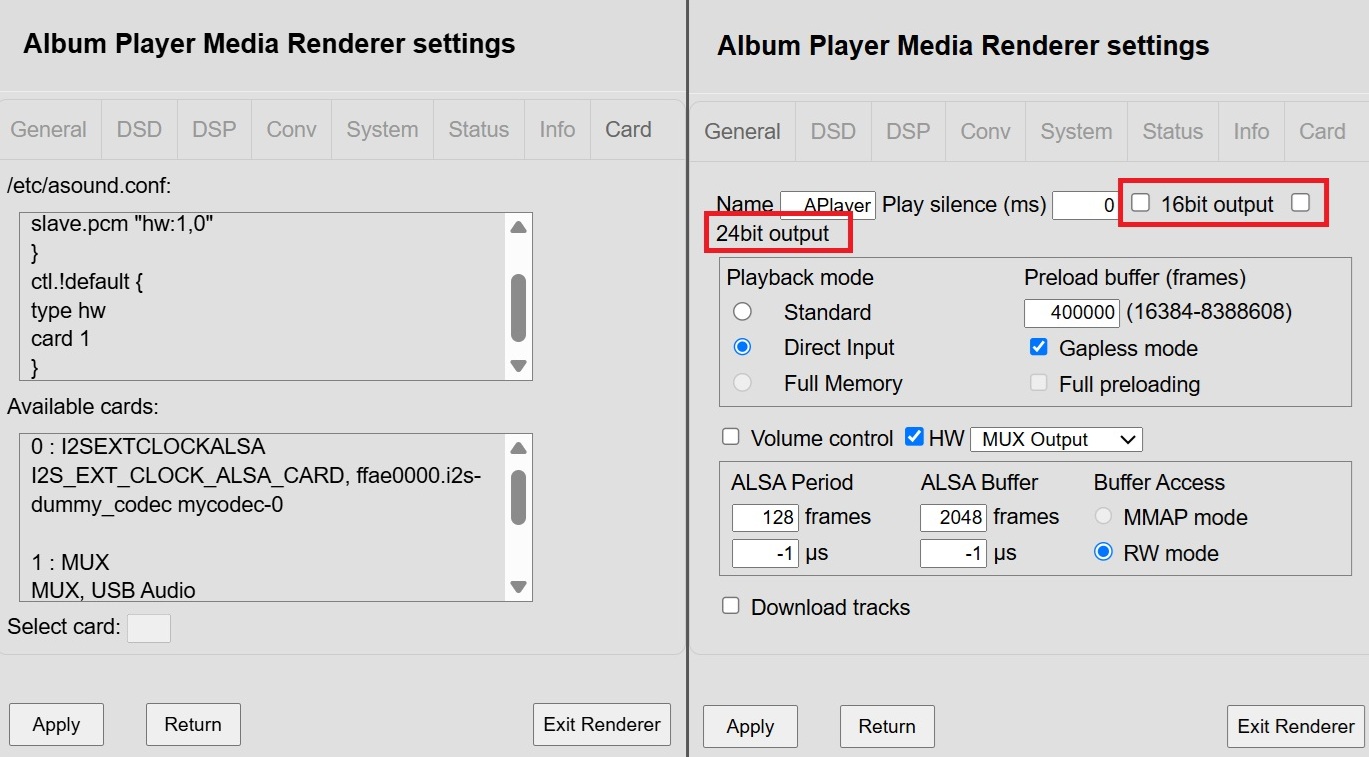
Task: Enable the 24bit output checkbox
Action: (x=1300, y=203)
